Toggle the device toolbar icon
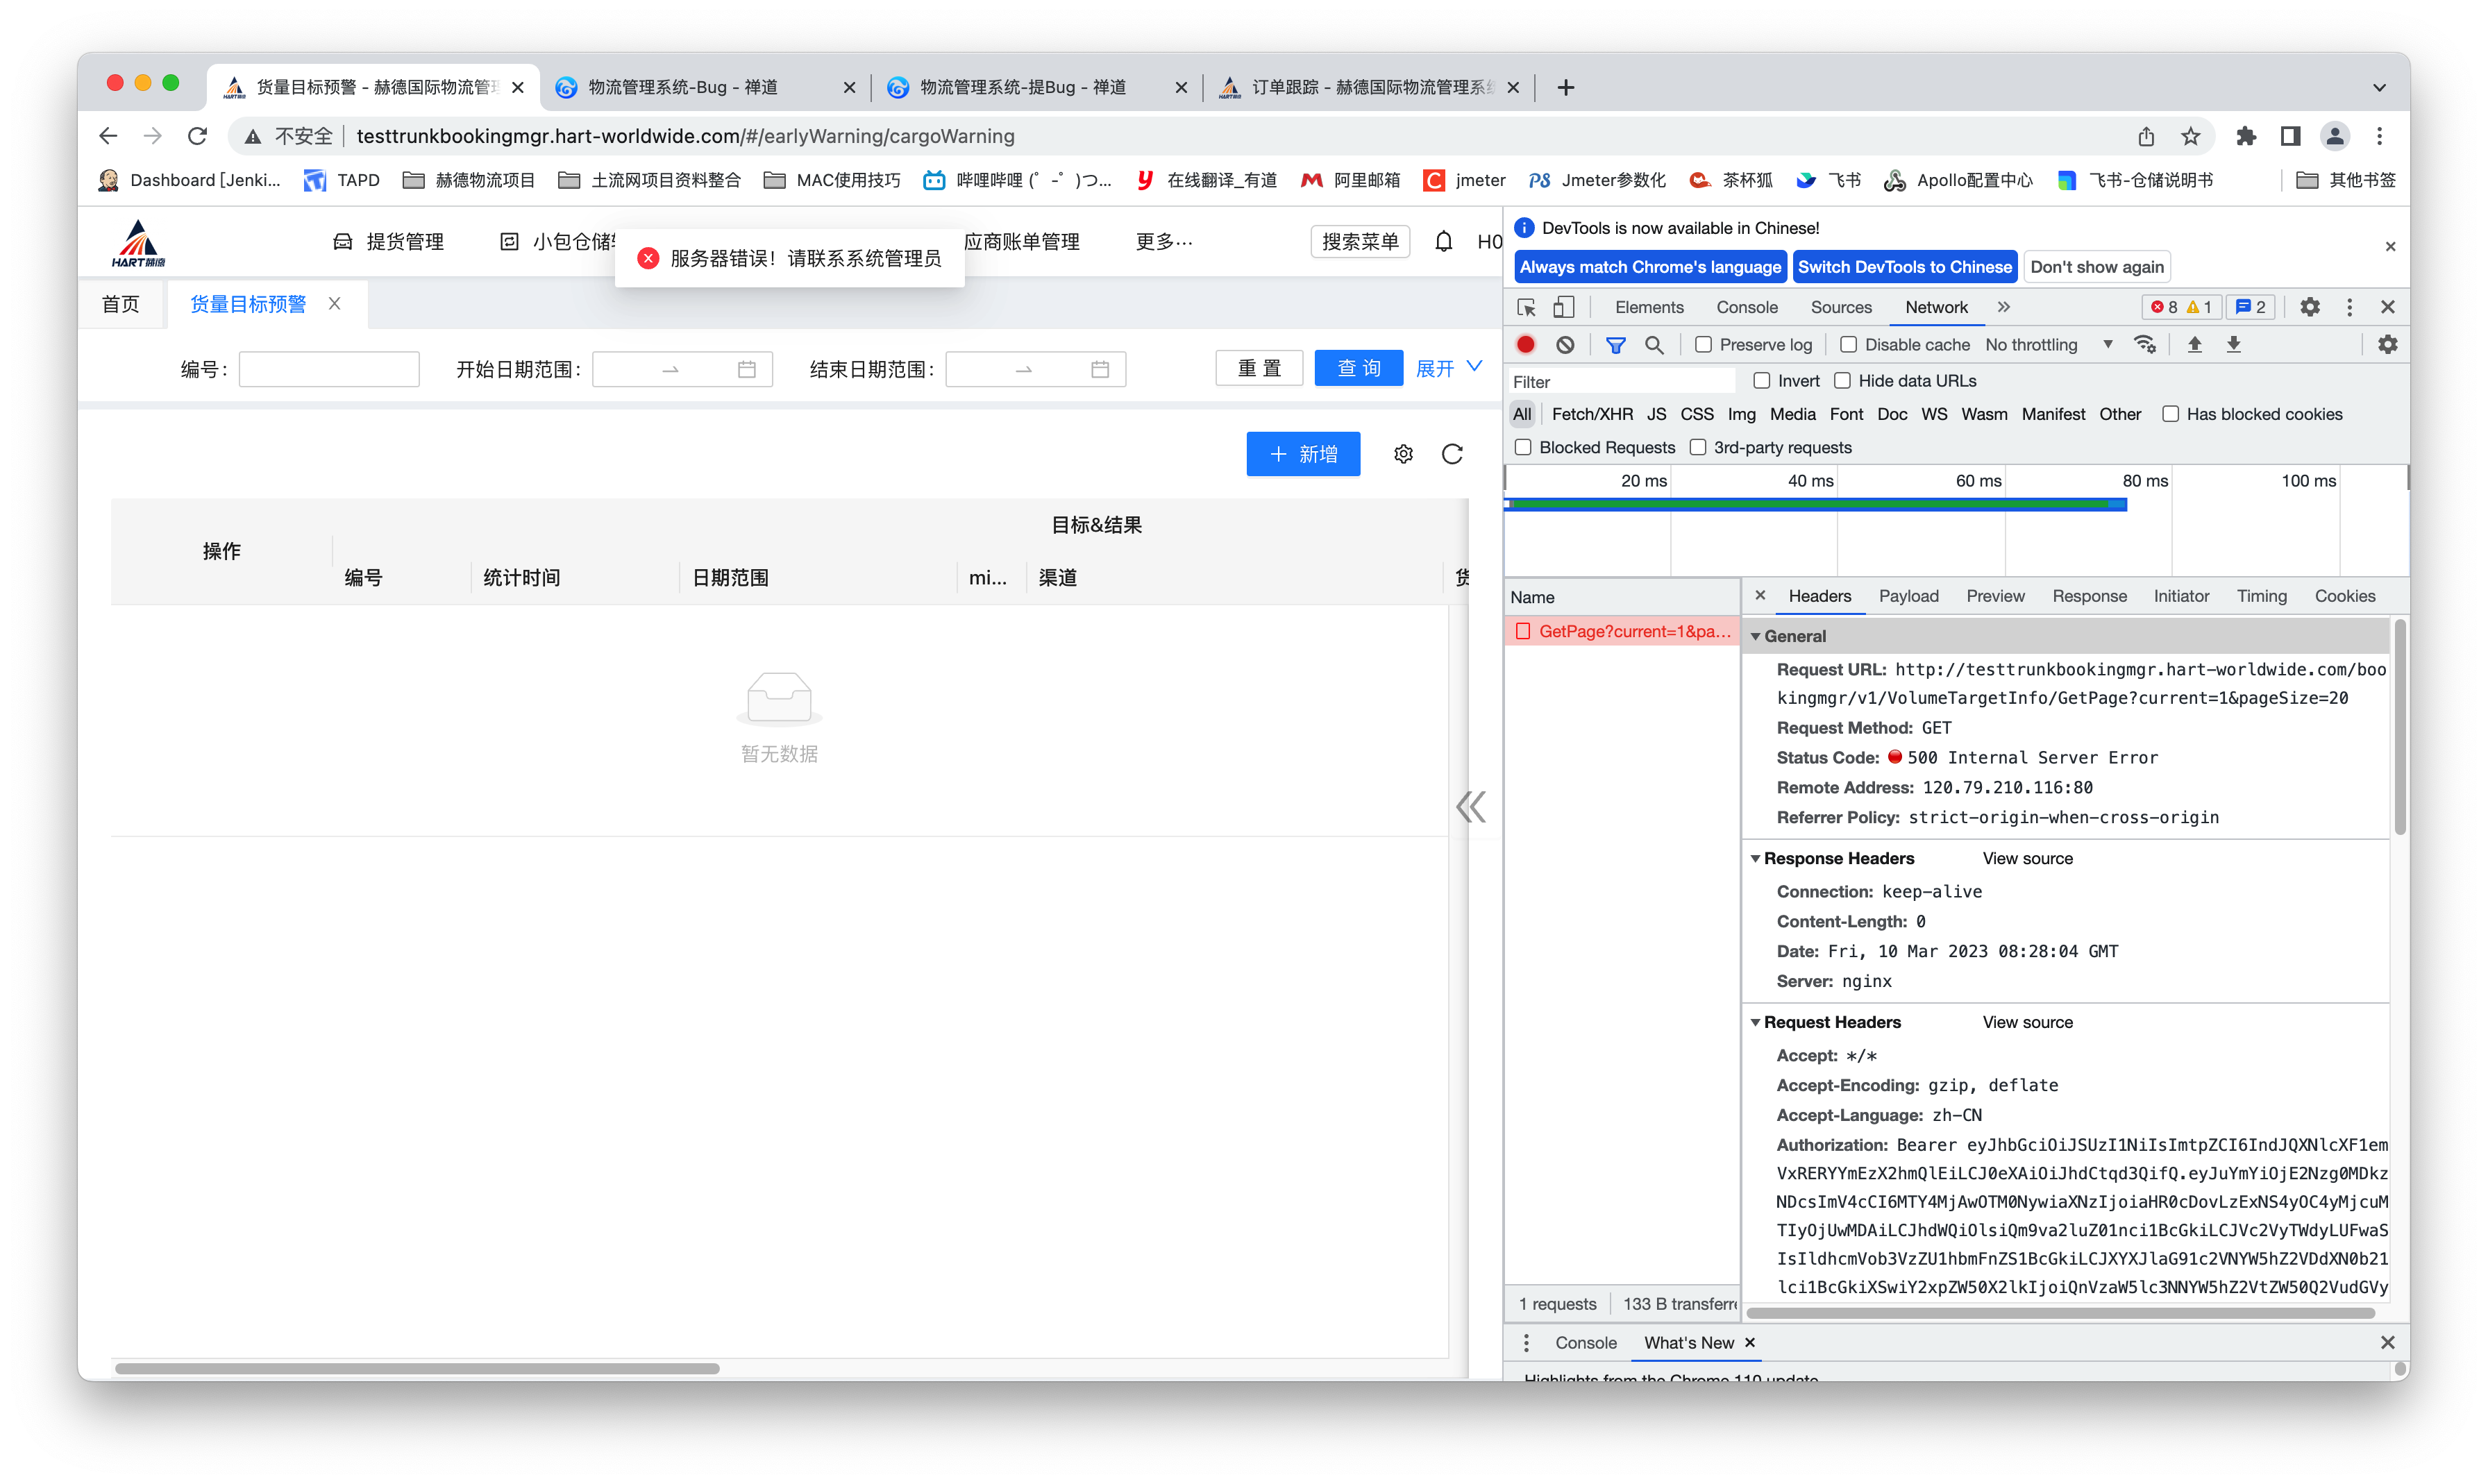Screen dimensions: 2488x1484 [1563, 307]
